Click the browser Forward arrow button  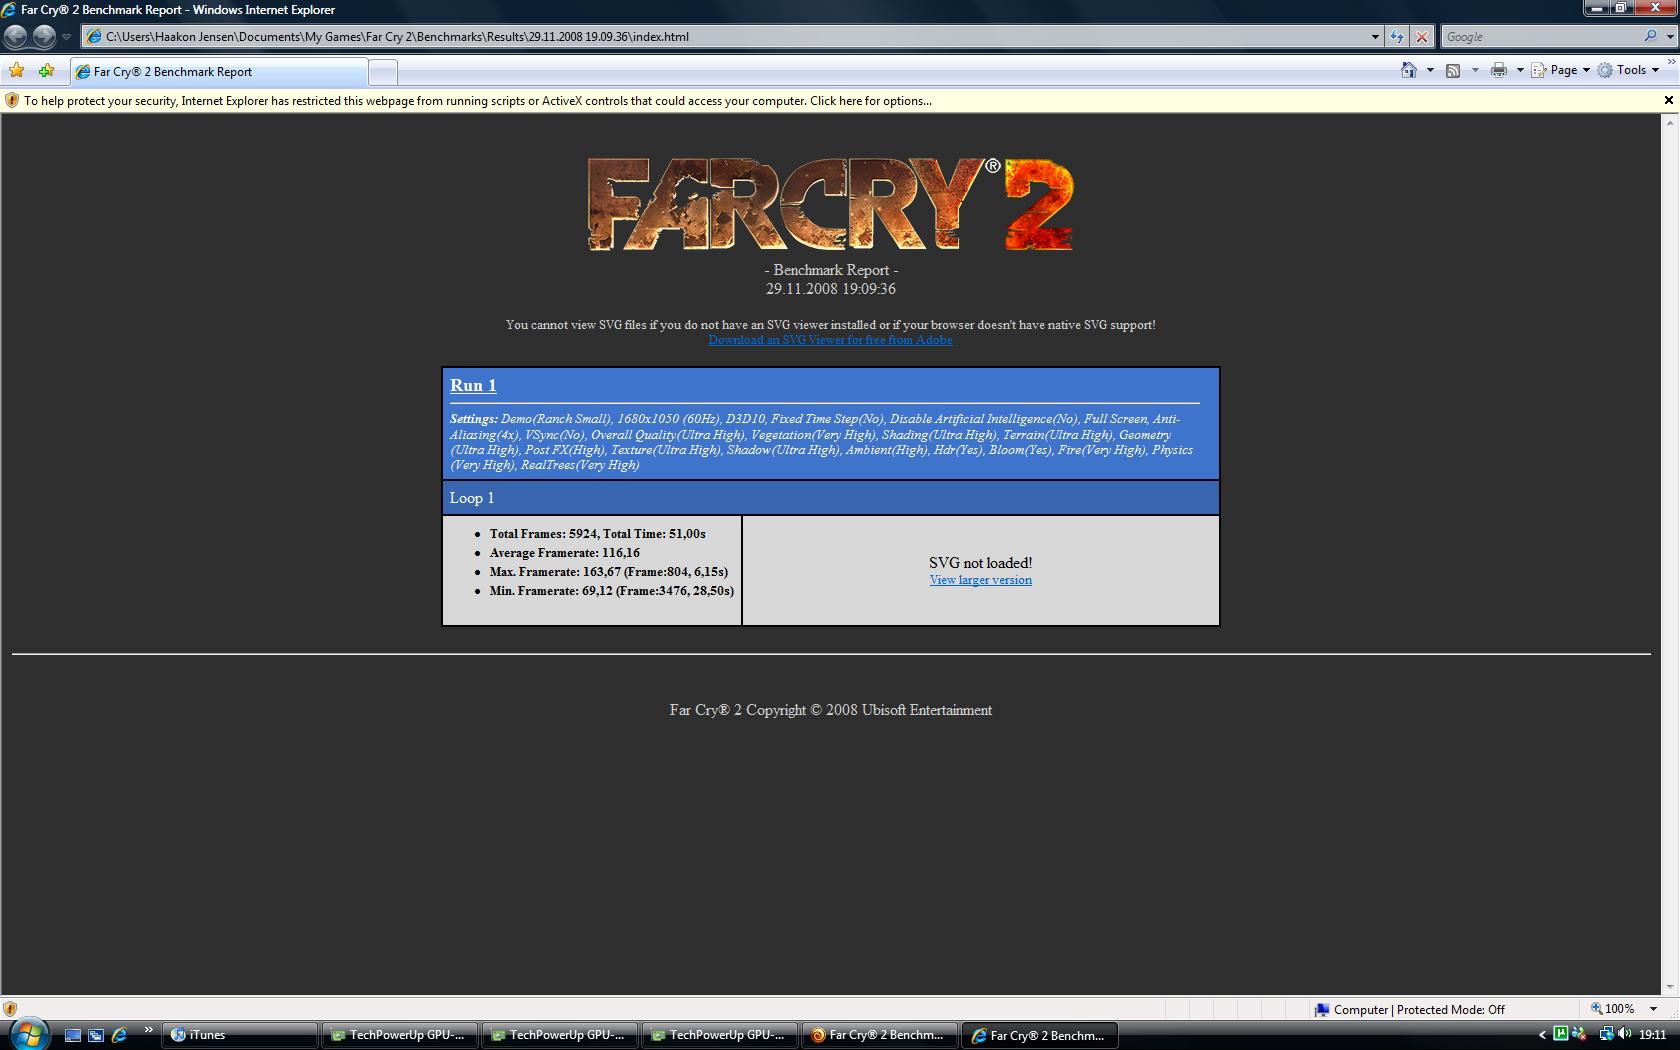(44, 37)
